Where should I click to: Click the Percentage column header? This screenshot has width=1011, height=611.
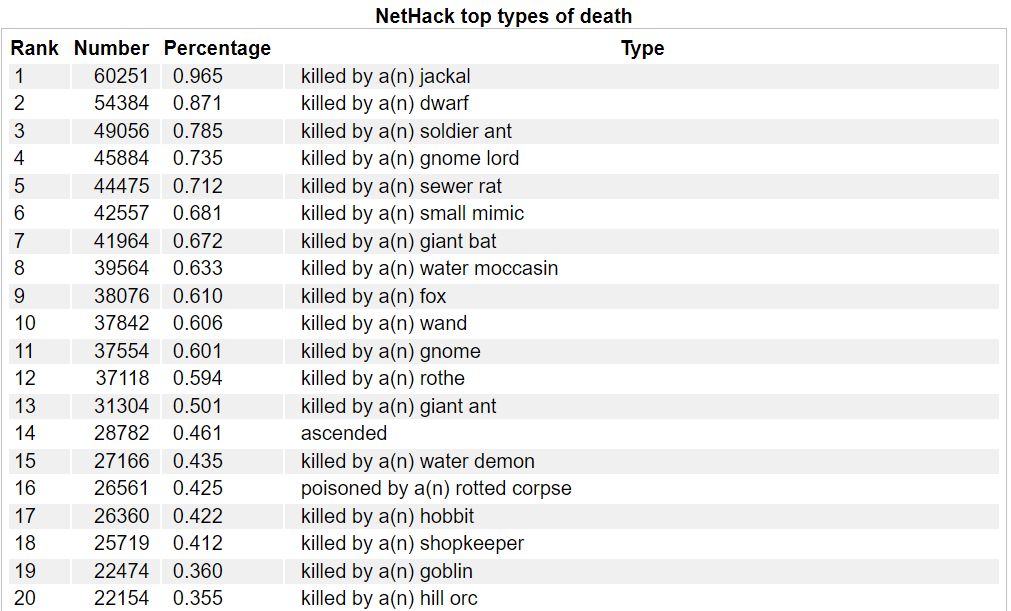217,48
